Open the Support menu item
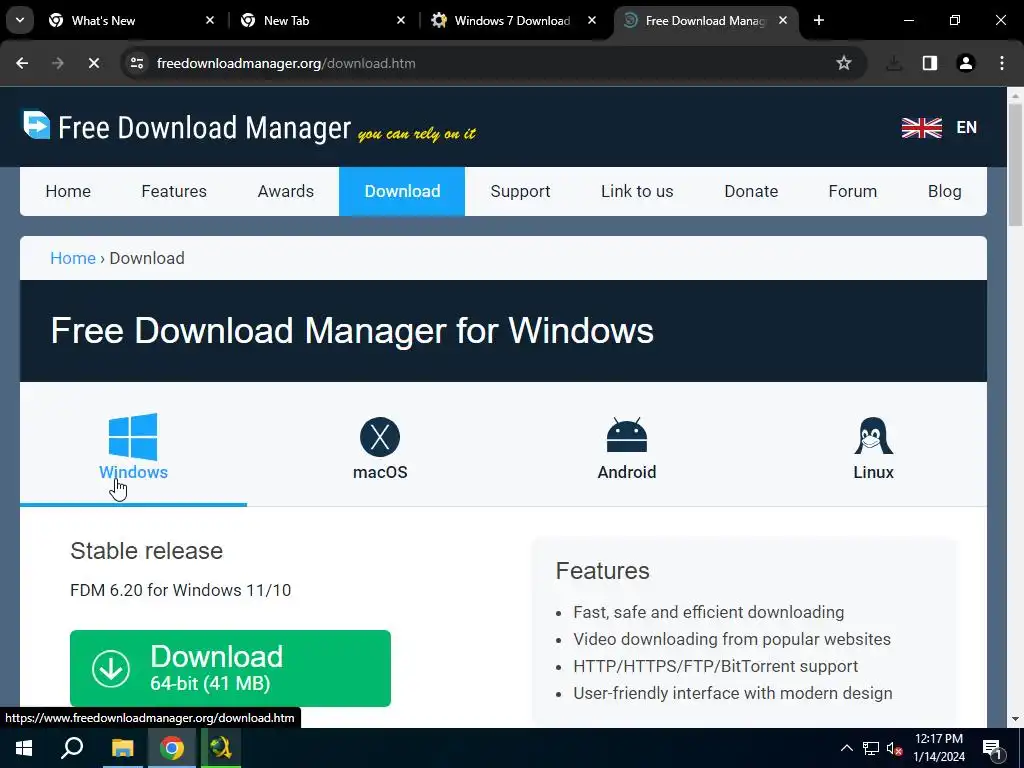Viewport: 1024px width, 768px height. (x=520, y=191)
